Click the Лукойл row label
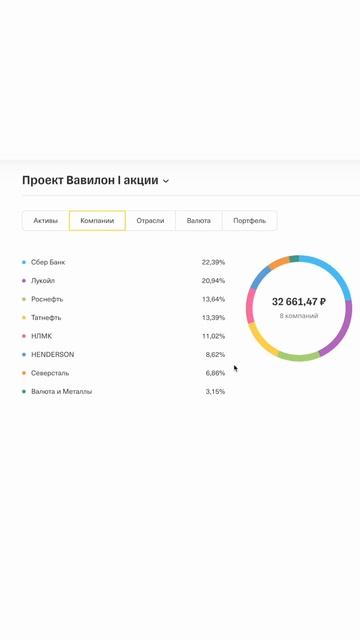This screenshot has width=360, height=640. point(43,281)
